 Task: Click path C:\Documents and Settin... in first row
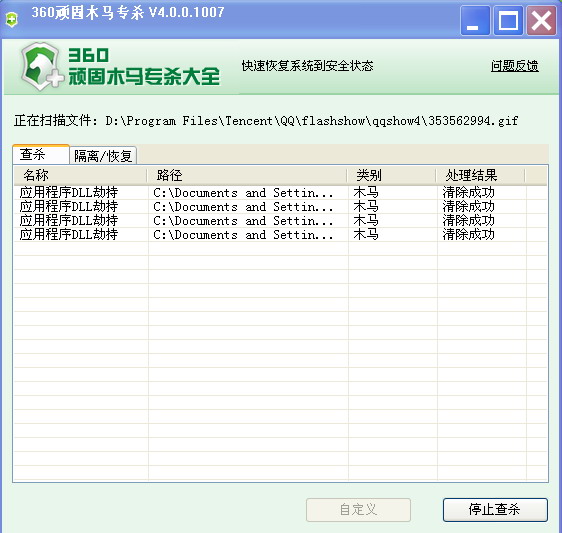pyautogui.click(x=243, y=193)
